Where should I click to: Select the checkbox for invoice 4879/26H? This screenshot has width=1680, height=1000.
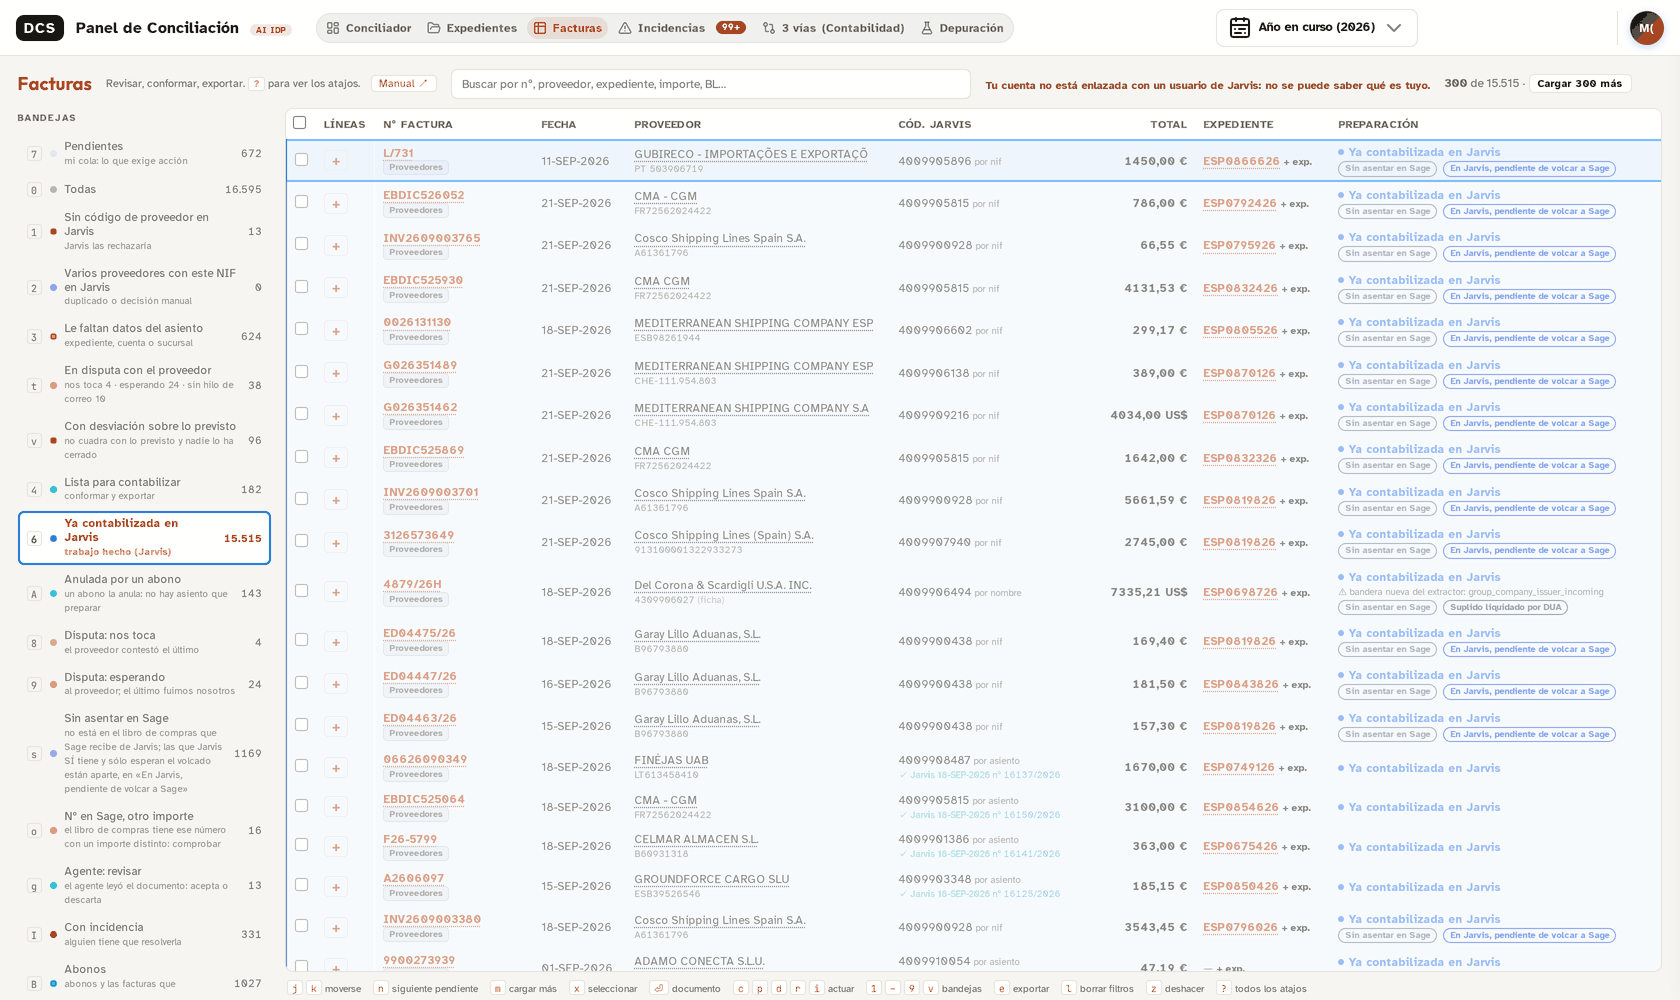tap(301, 591)
